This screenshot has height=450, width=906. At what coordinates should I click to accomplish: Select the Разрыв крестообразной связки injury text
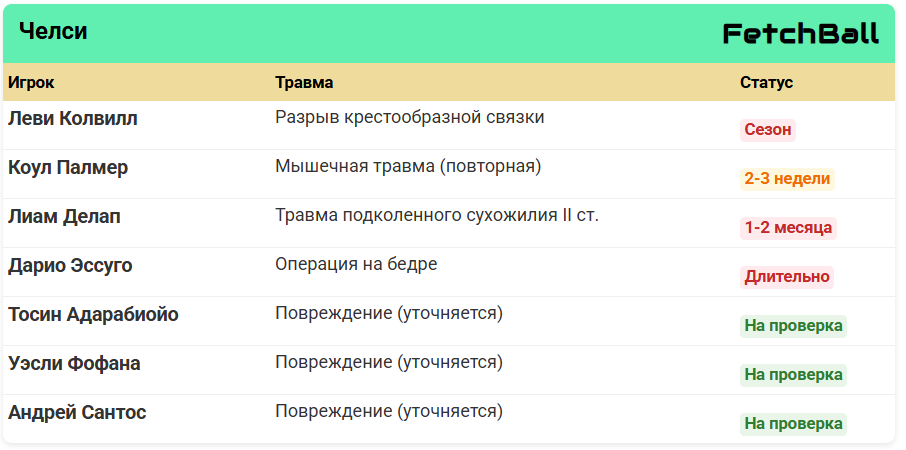[x=410, y=117]
